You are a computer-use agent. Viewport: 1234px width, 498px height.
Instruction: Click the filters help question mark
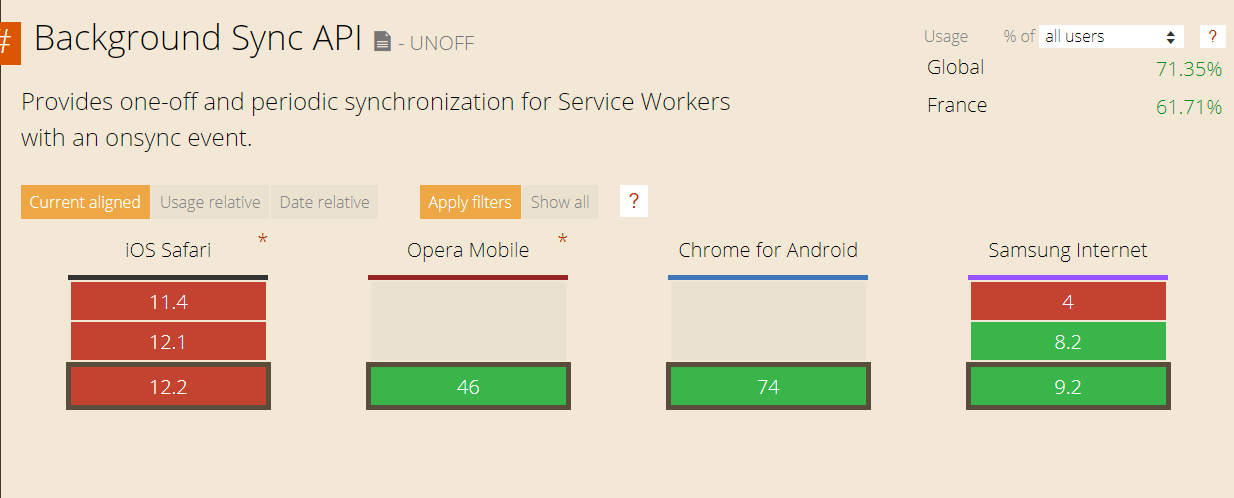click(633, 201)
